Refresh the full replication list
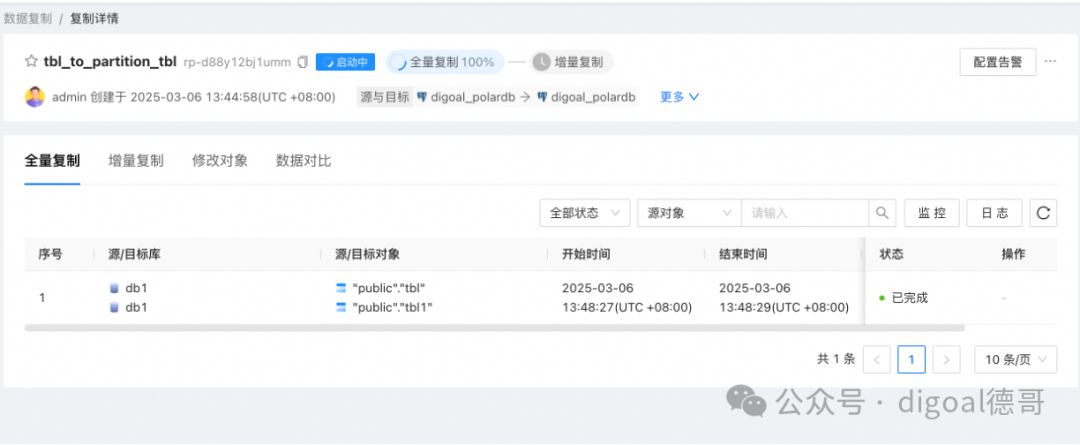 point(1043,213)
